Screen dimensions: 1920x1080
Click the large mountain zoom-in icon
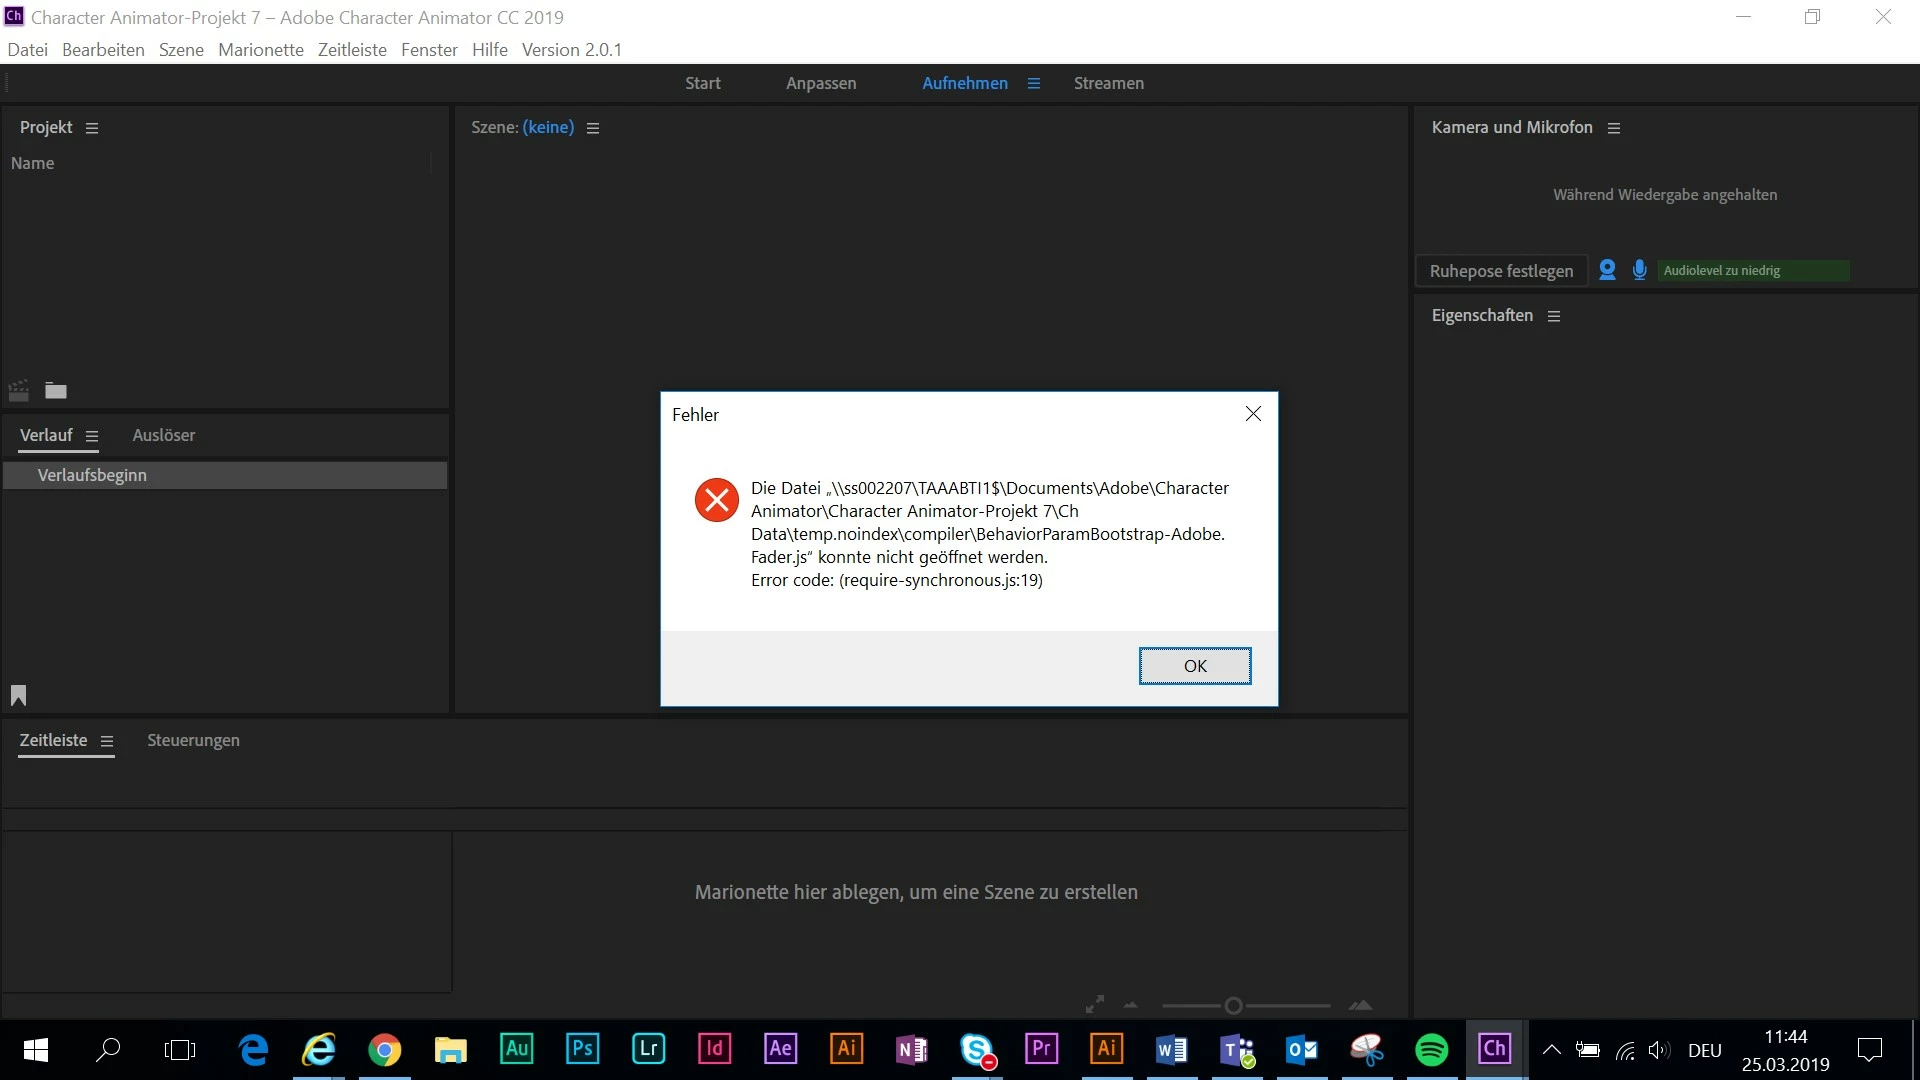(x=1360, y=1005)
